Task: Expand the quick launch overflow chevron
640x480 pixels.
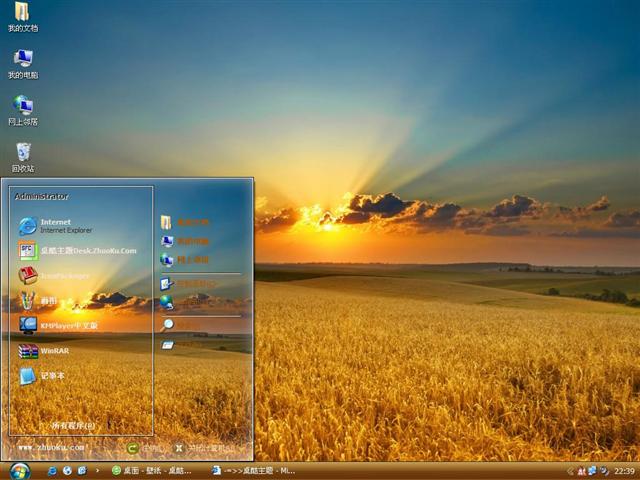Action: pos(97,470)
